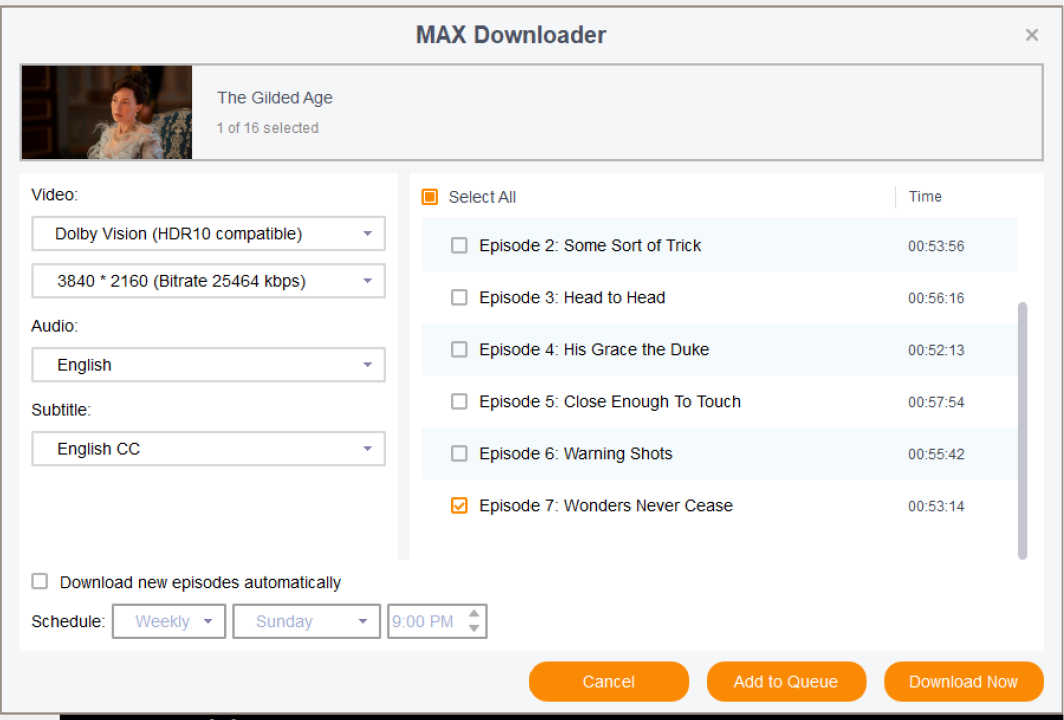Click the 00:56:16 duration of Episode 3
The image size is (1064, 720).
(x=936, y=298)
